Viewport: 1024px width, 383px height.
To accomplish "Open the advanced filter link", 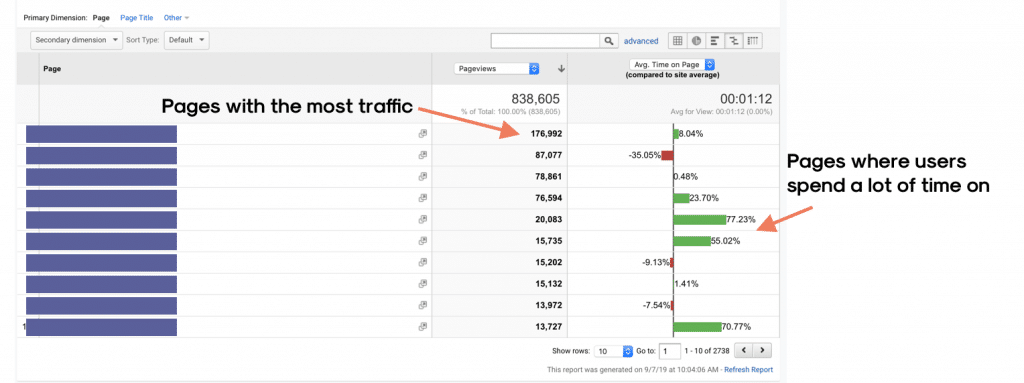I will tap(641, 41).
